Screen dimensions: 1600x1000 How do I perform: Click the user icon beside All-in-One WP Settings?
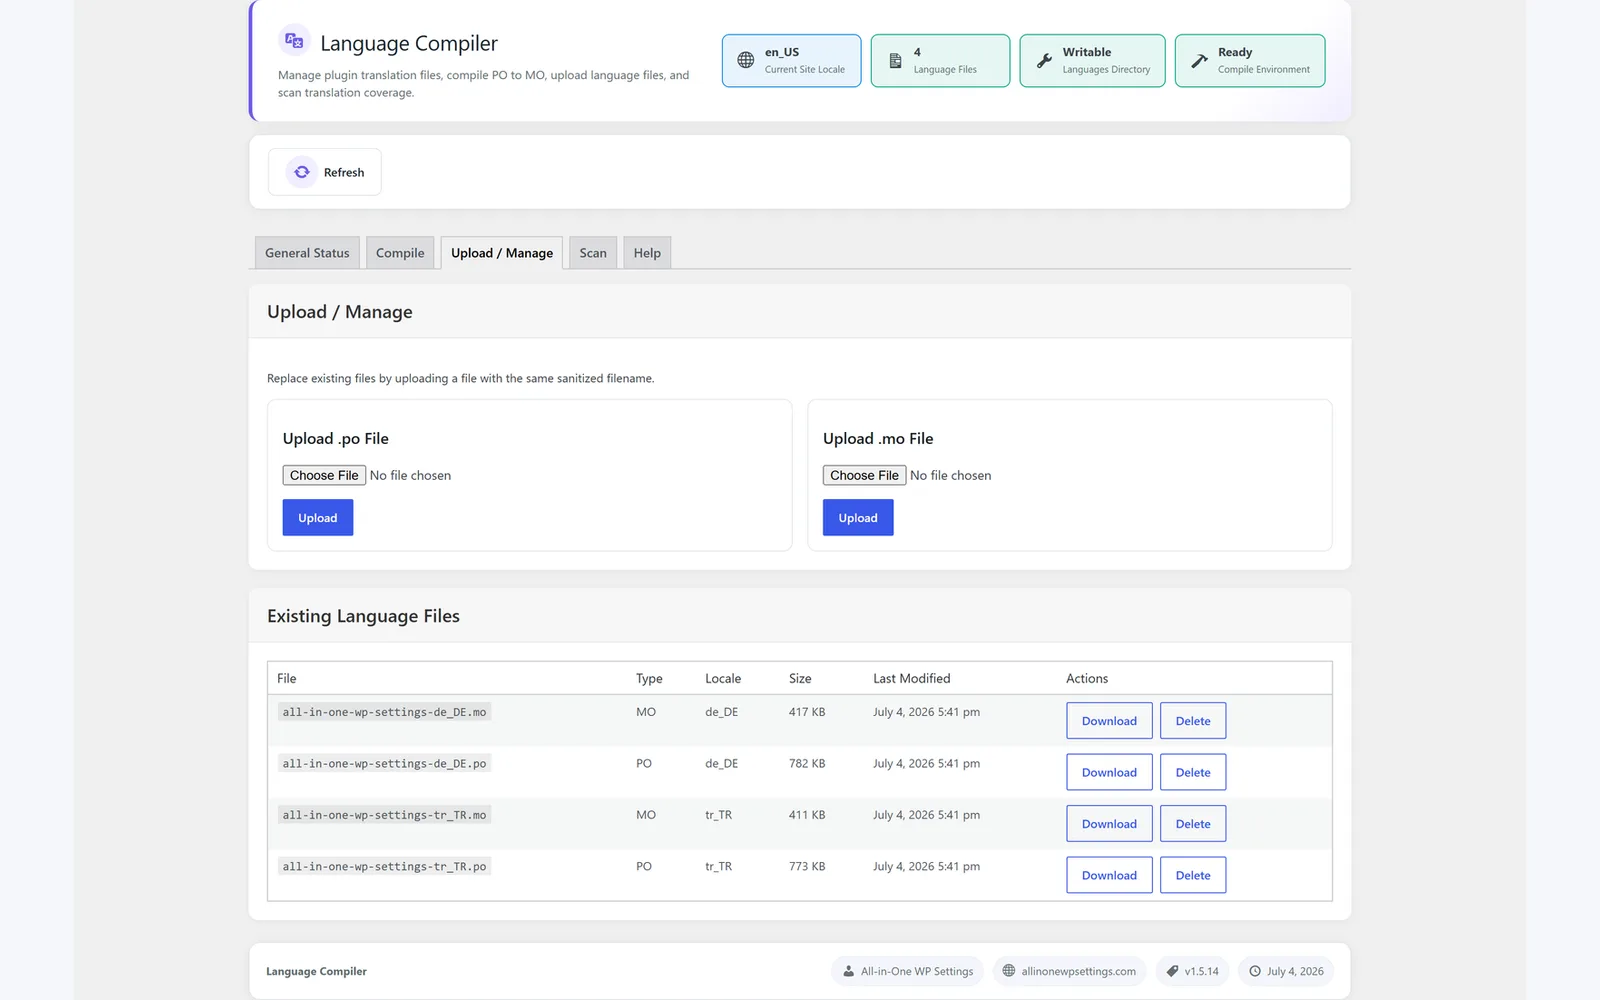[x=849, y=971]
